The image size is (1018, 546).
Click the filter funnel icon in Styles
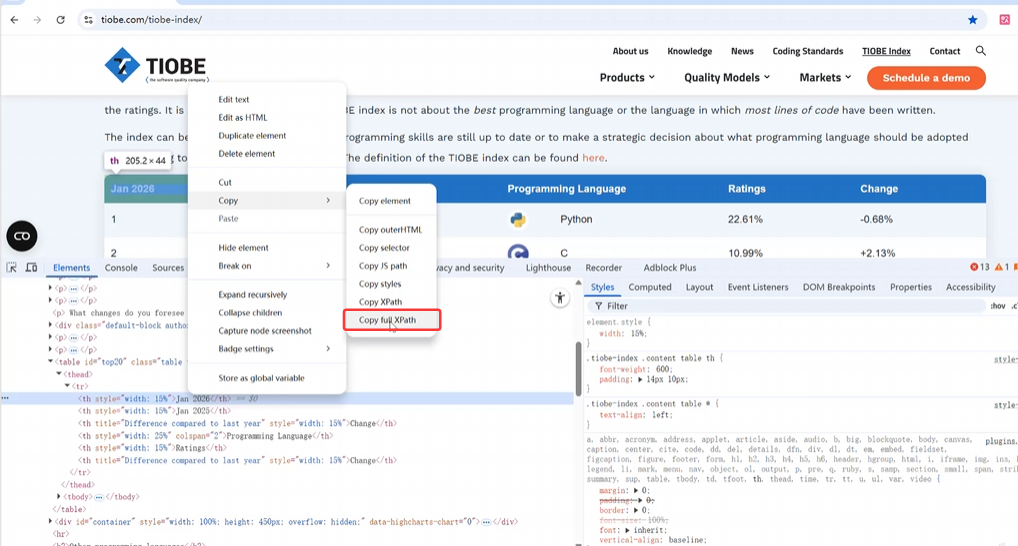599,306
